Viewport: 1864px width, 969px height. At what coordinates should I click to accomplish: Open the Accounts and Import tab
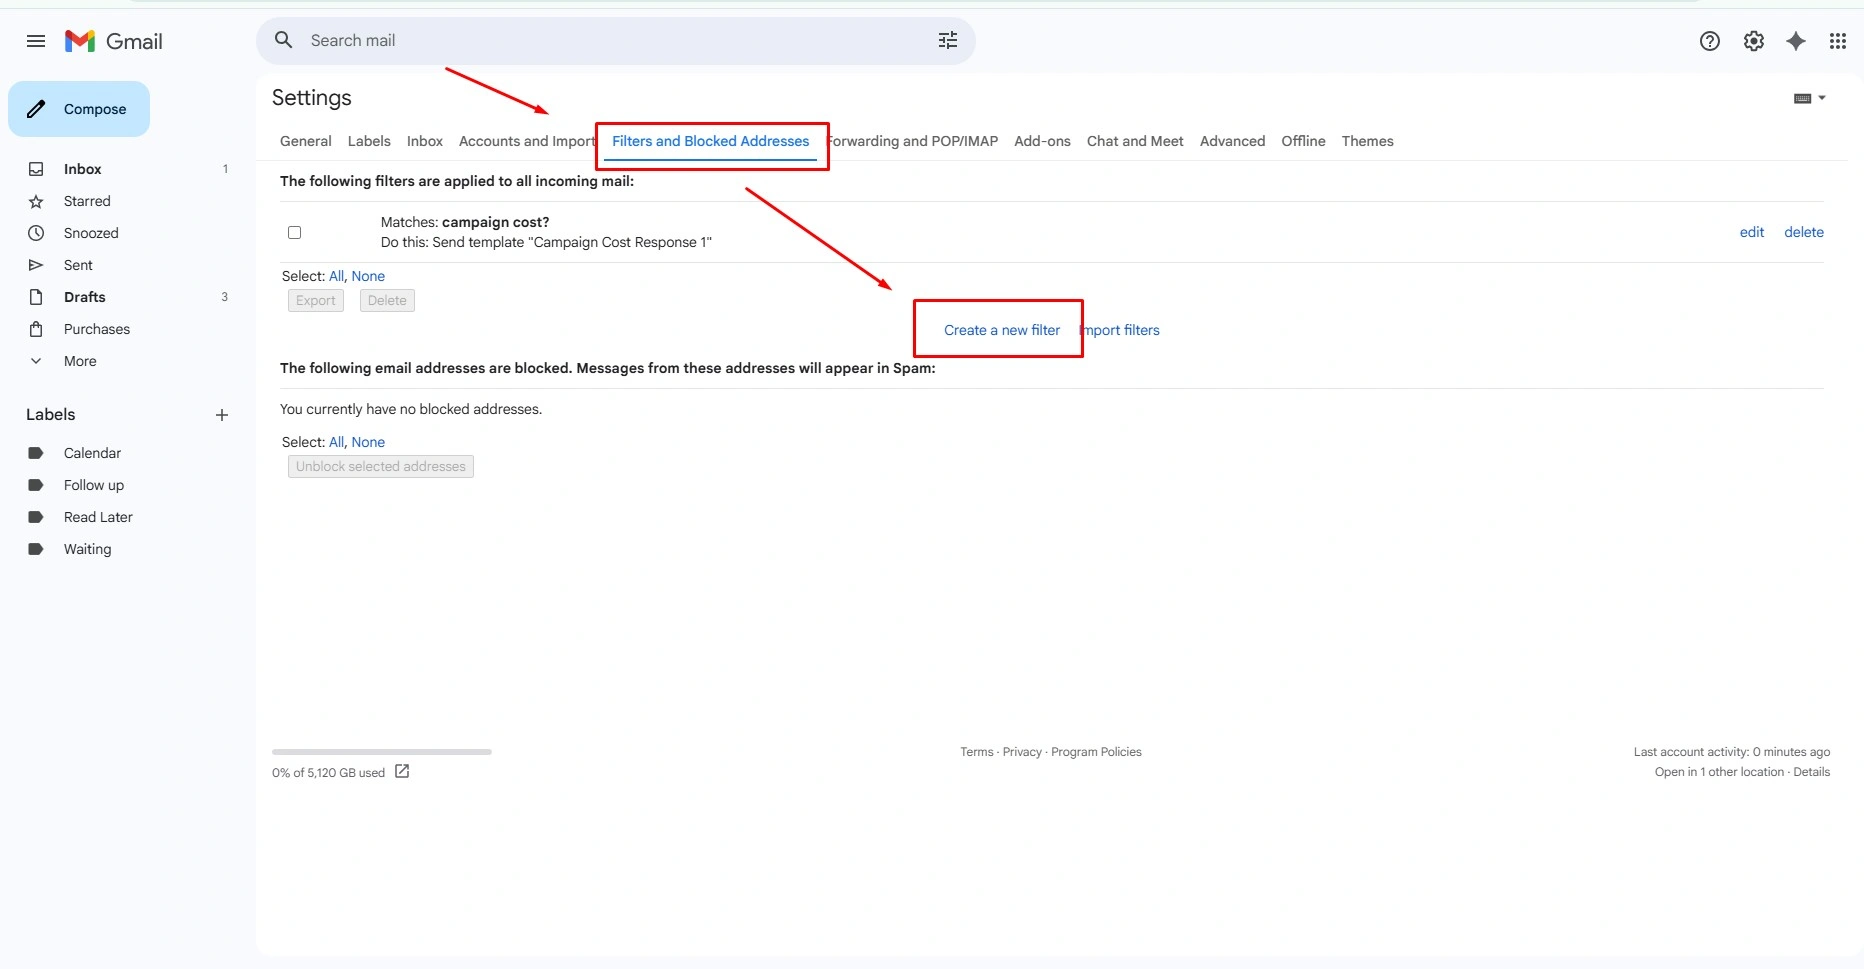pyautogui.click(x=526, y=141)
